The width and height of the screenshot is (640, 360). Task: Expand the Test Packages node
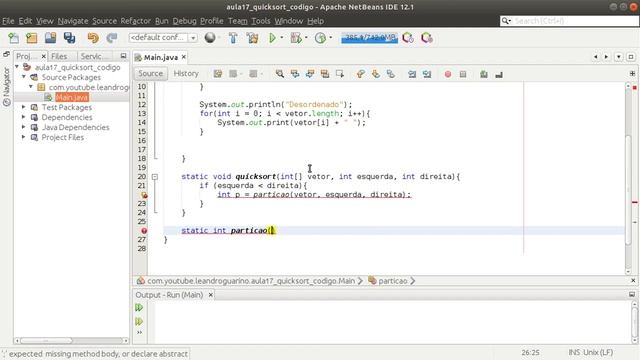coord(24,107)
